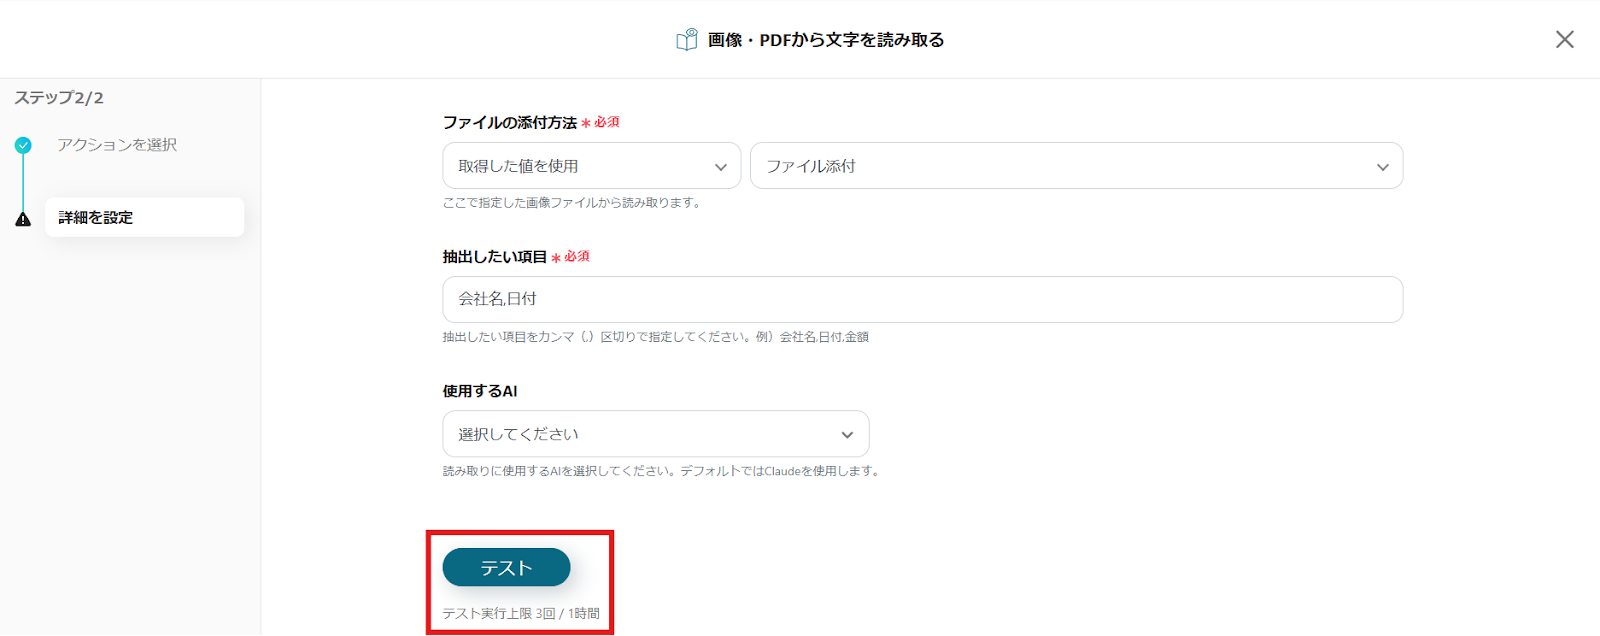
Task: Close the dialog with the X icon
Action: (x=1564, y=39)
